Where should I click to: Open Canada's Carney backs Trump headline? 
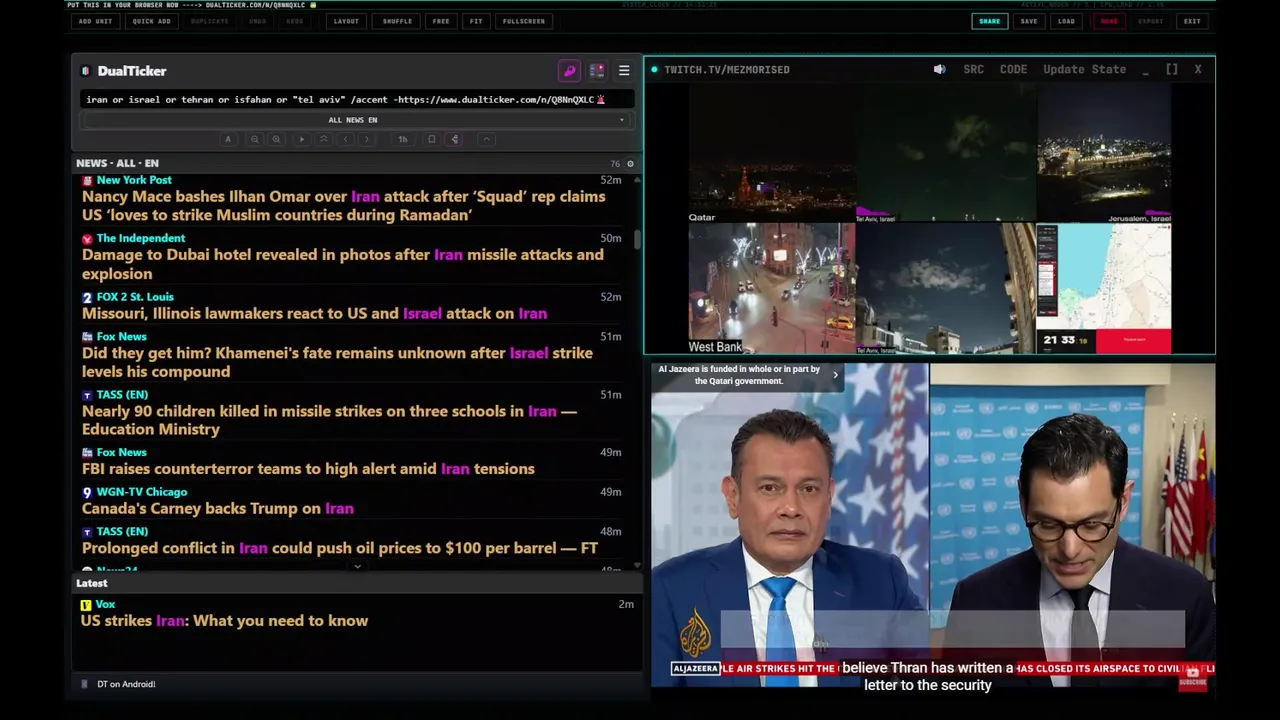(x=218, y=508)
